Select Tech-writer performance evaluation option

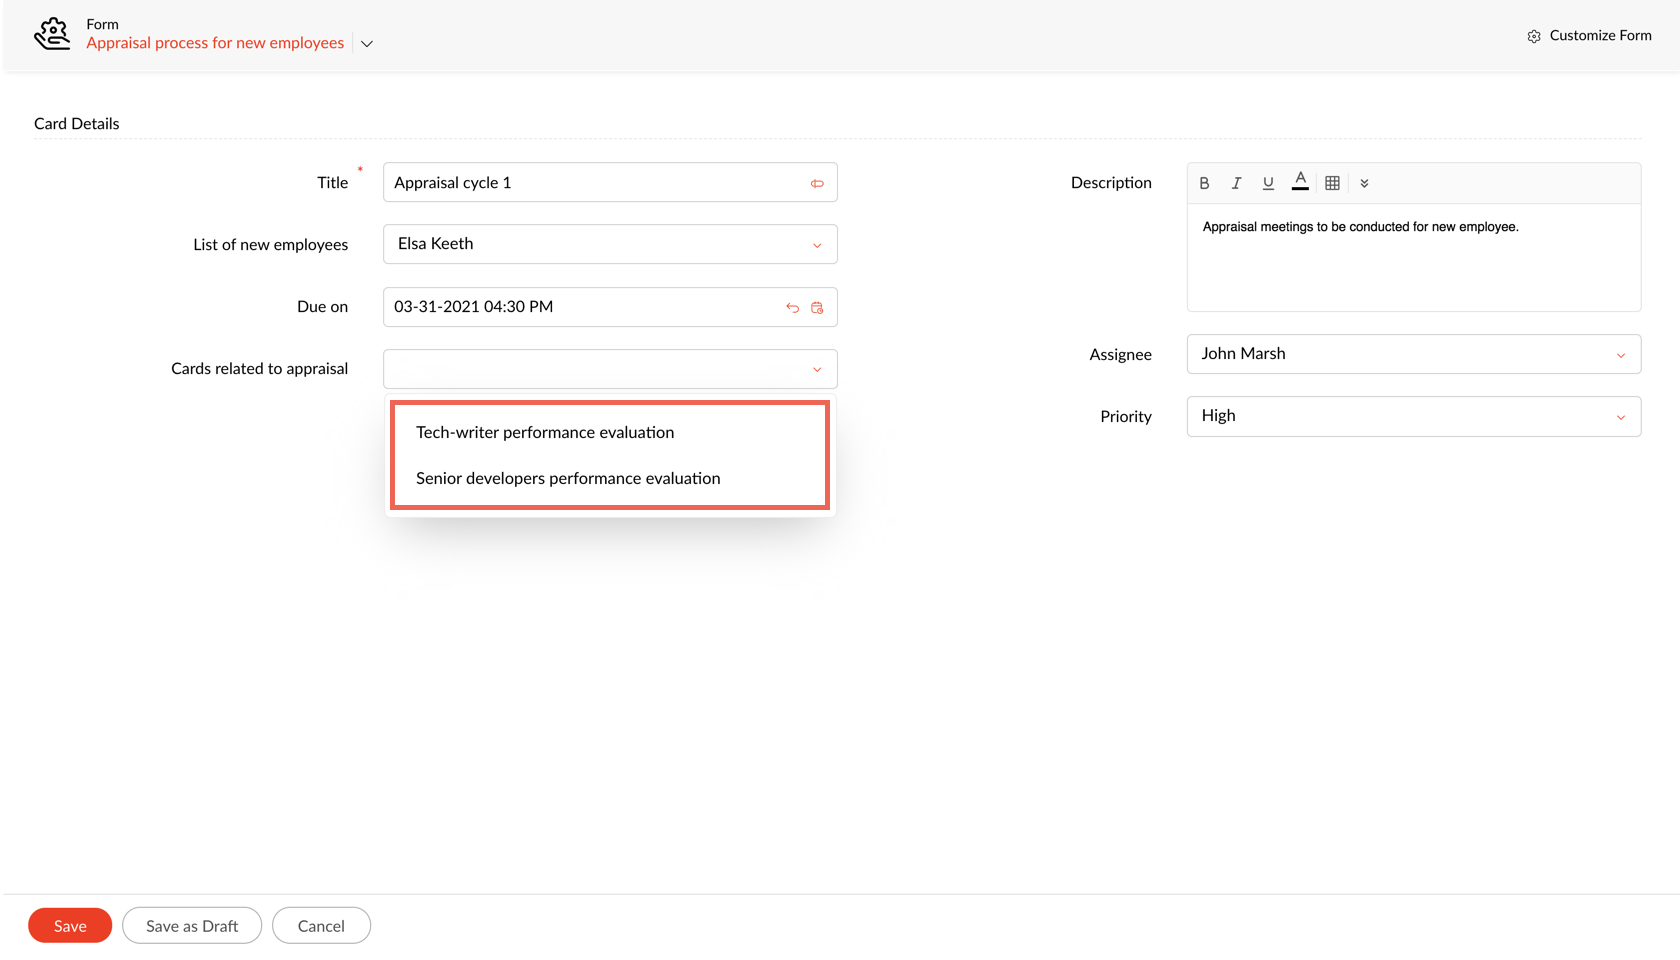[545, 433]
